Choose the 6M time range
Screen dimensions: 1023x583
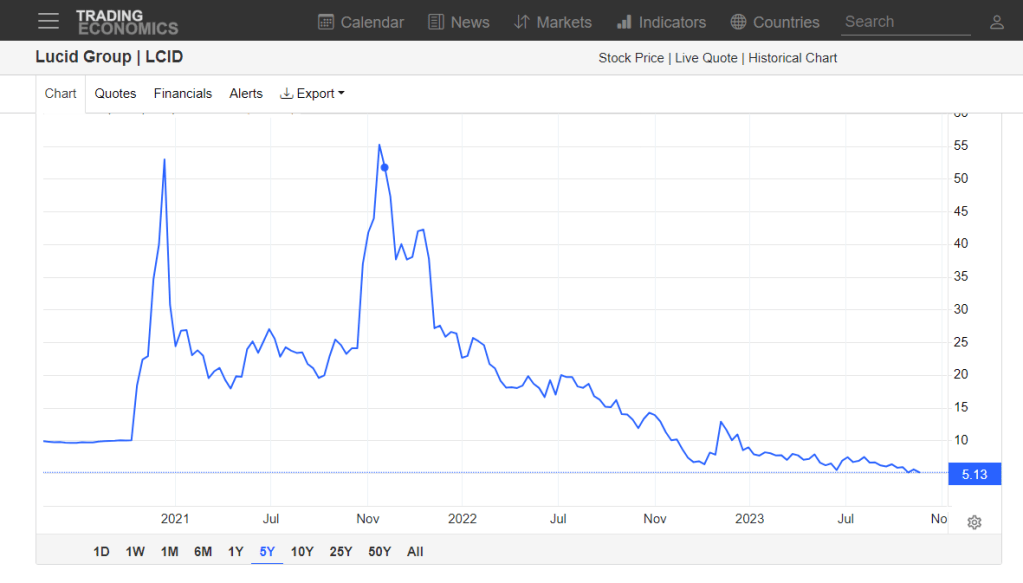(x=202, y=551)
